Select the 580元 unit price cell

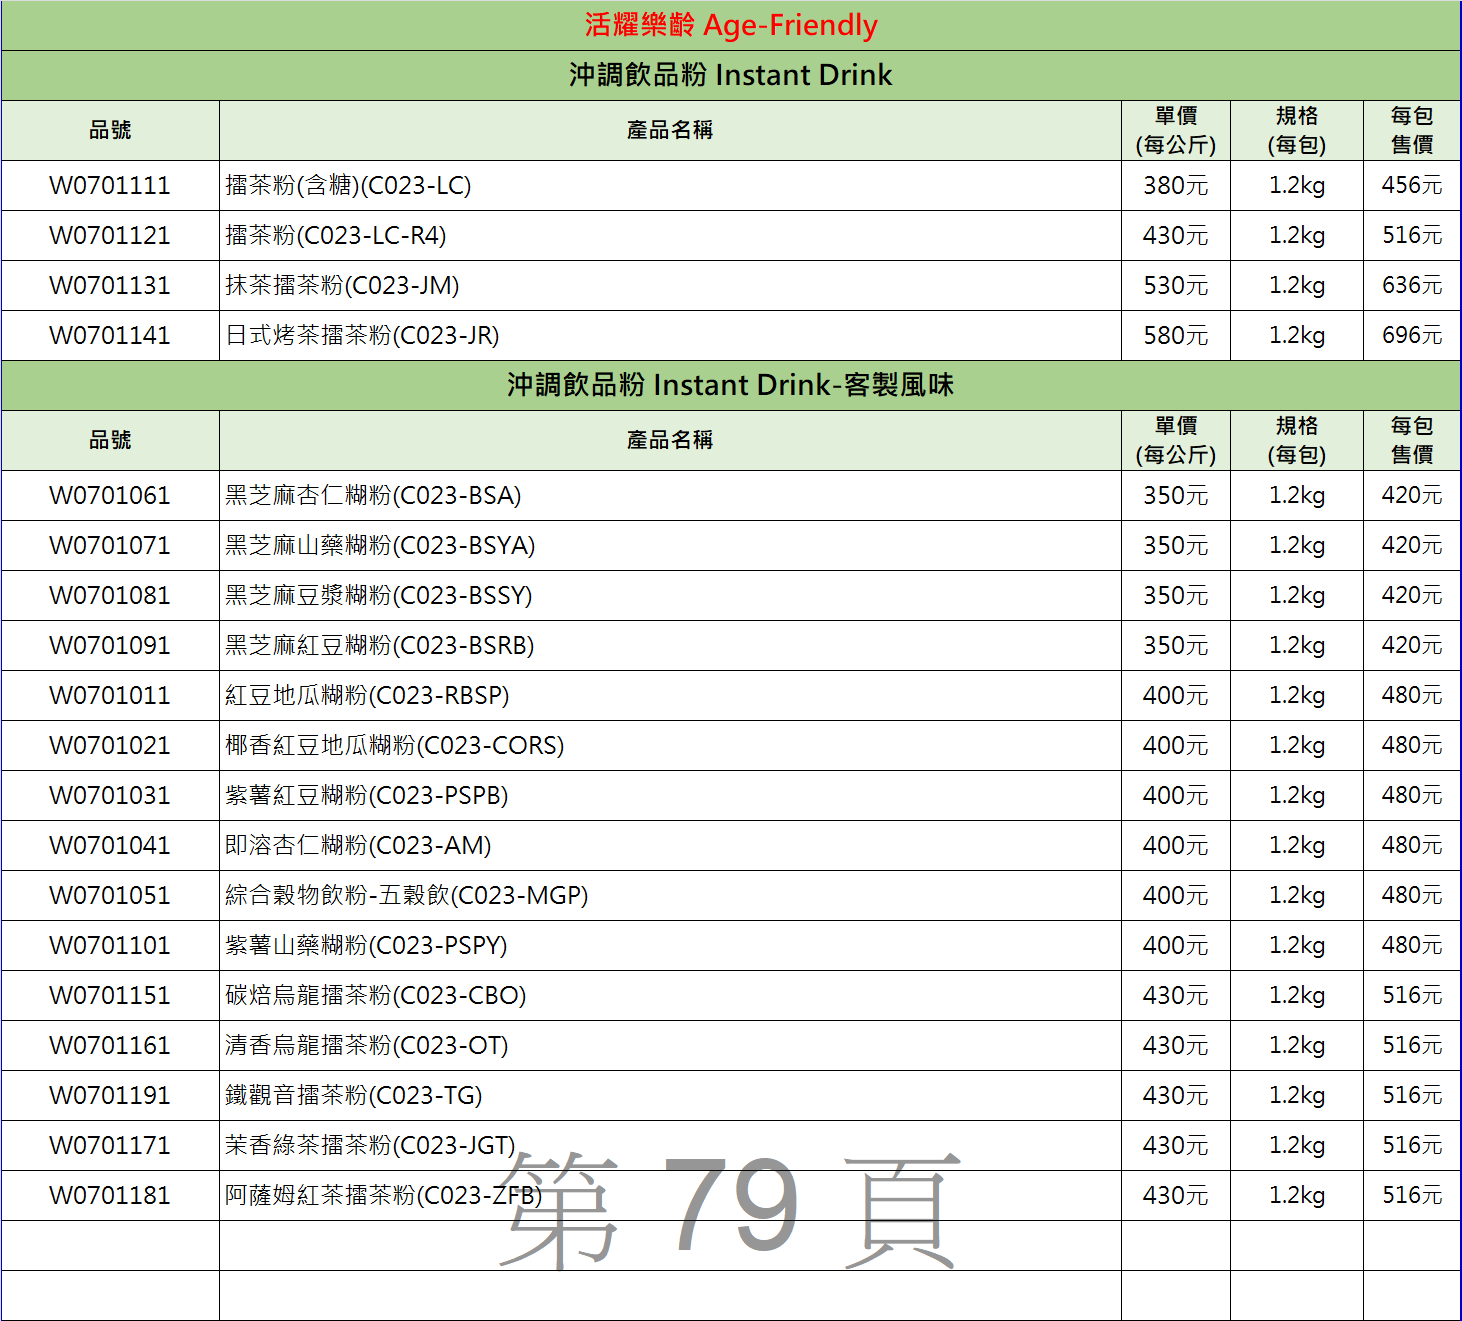click(1175, 336)
